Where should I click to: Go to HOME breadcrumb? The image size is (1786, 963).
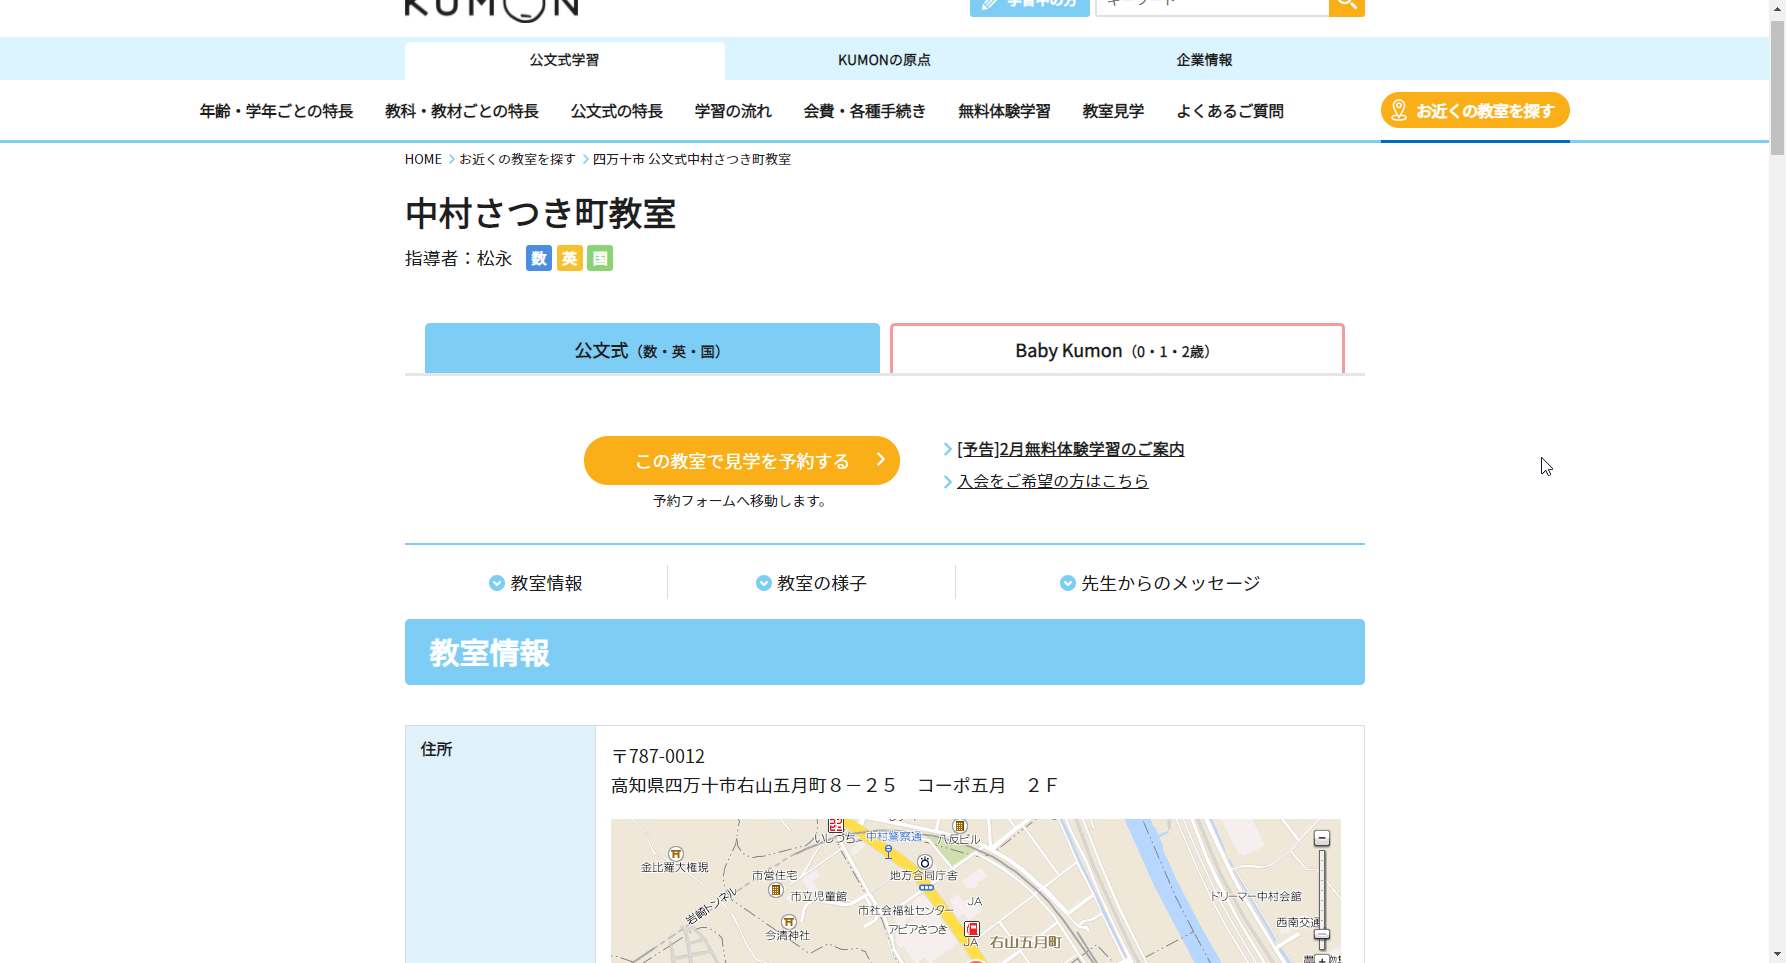coord(423,159)
